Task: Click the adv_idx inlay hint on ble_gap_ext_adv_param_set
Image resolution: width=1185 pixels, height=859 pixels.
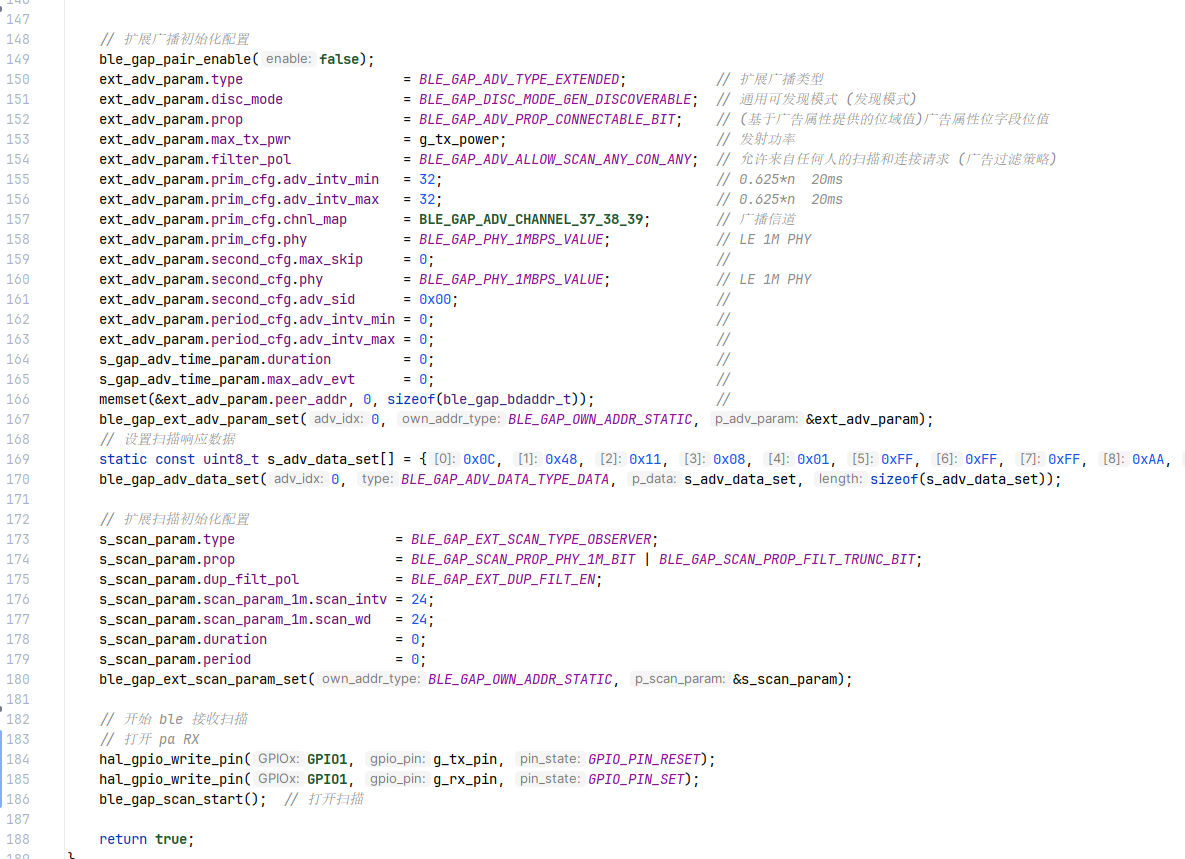Action: point(340,419)
